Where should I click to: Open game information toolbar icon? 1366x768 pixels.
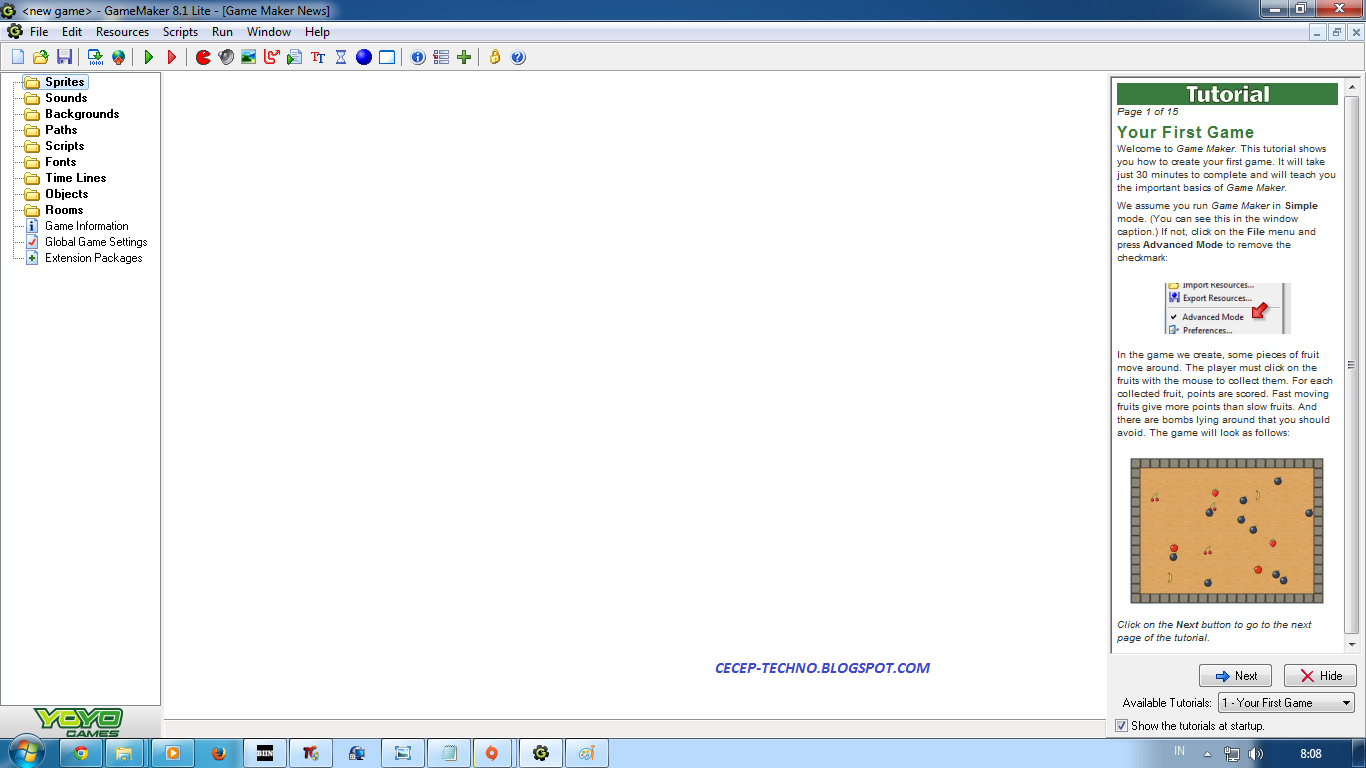point(418,57)
